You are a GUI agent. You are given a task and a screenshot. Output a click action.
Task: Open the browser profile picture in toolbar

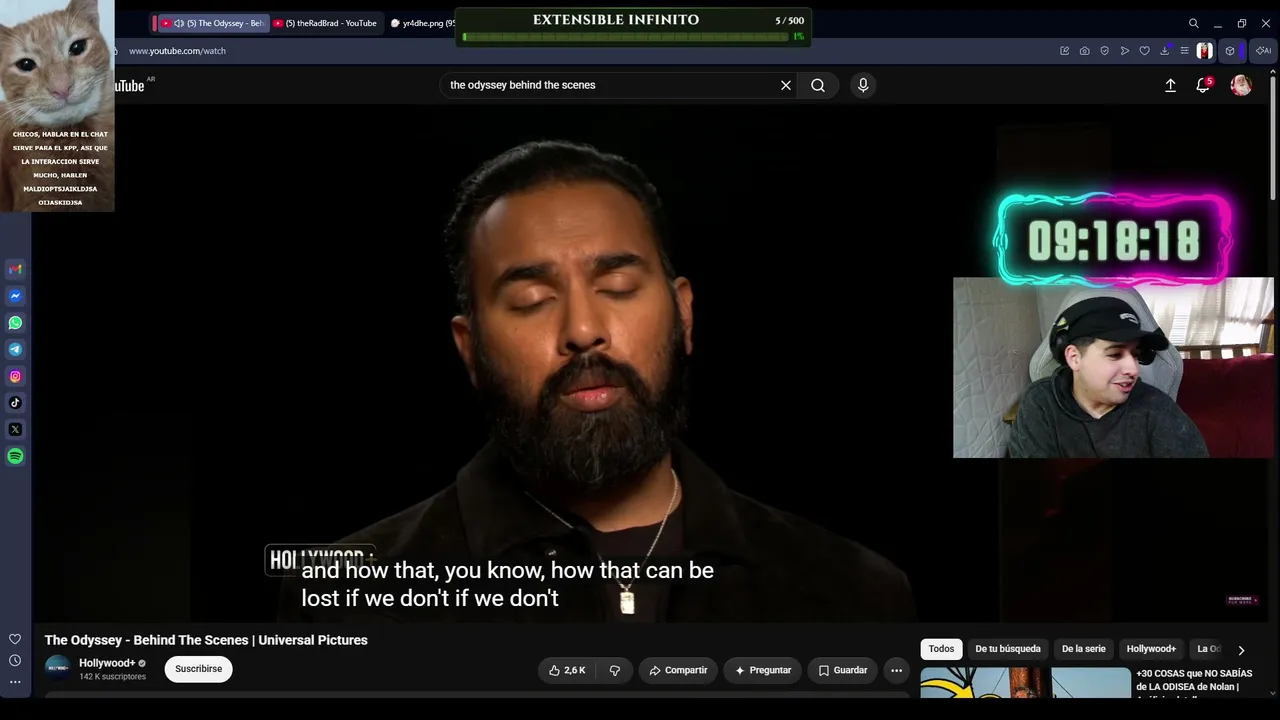point(1204,51)
